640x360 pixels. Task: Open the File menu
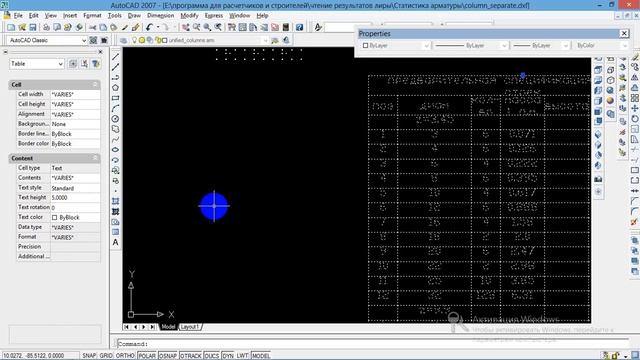tap(18, 16)
